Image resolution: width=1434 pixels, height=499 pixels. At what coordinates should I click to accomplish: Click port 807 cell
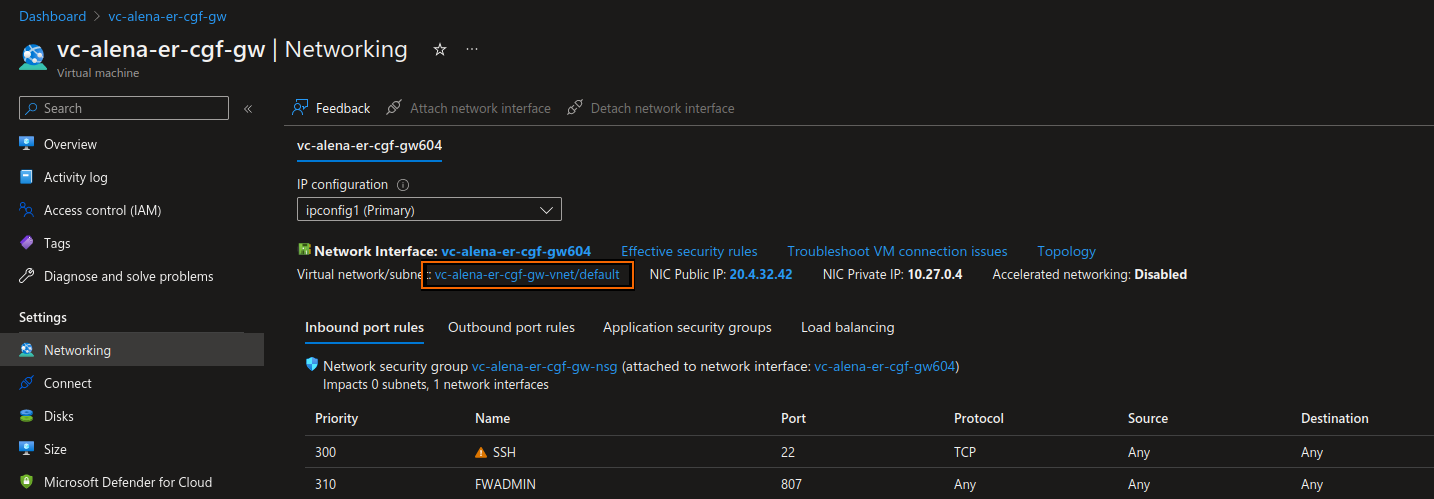[x=792, y=484]
